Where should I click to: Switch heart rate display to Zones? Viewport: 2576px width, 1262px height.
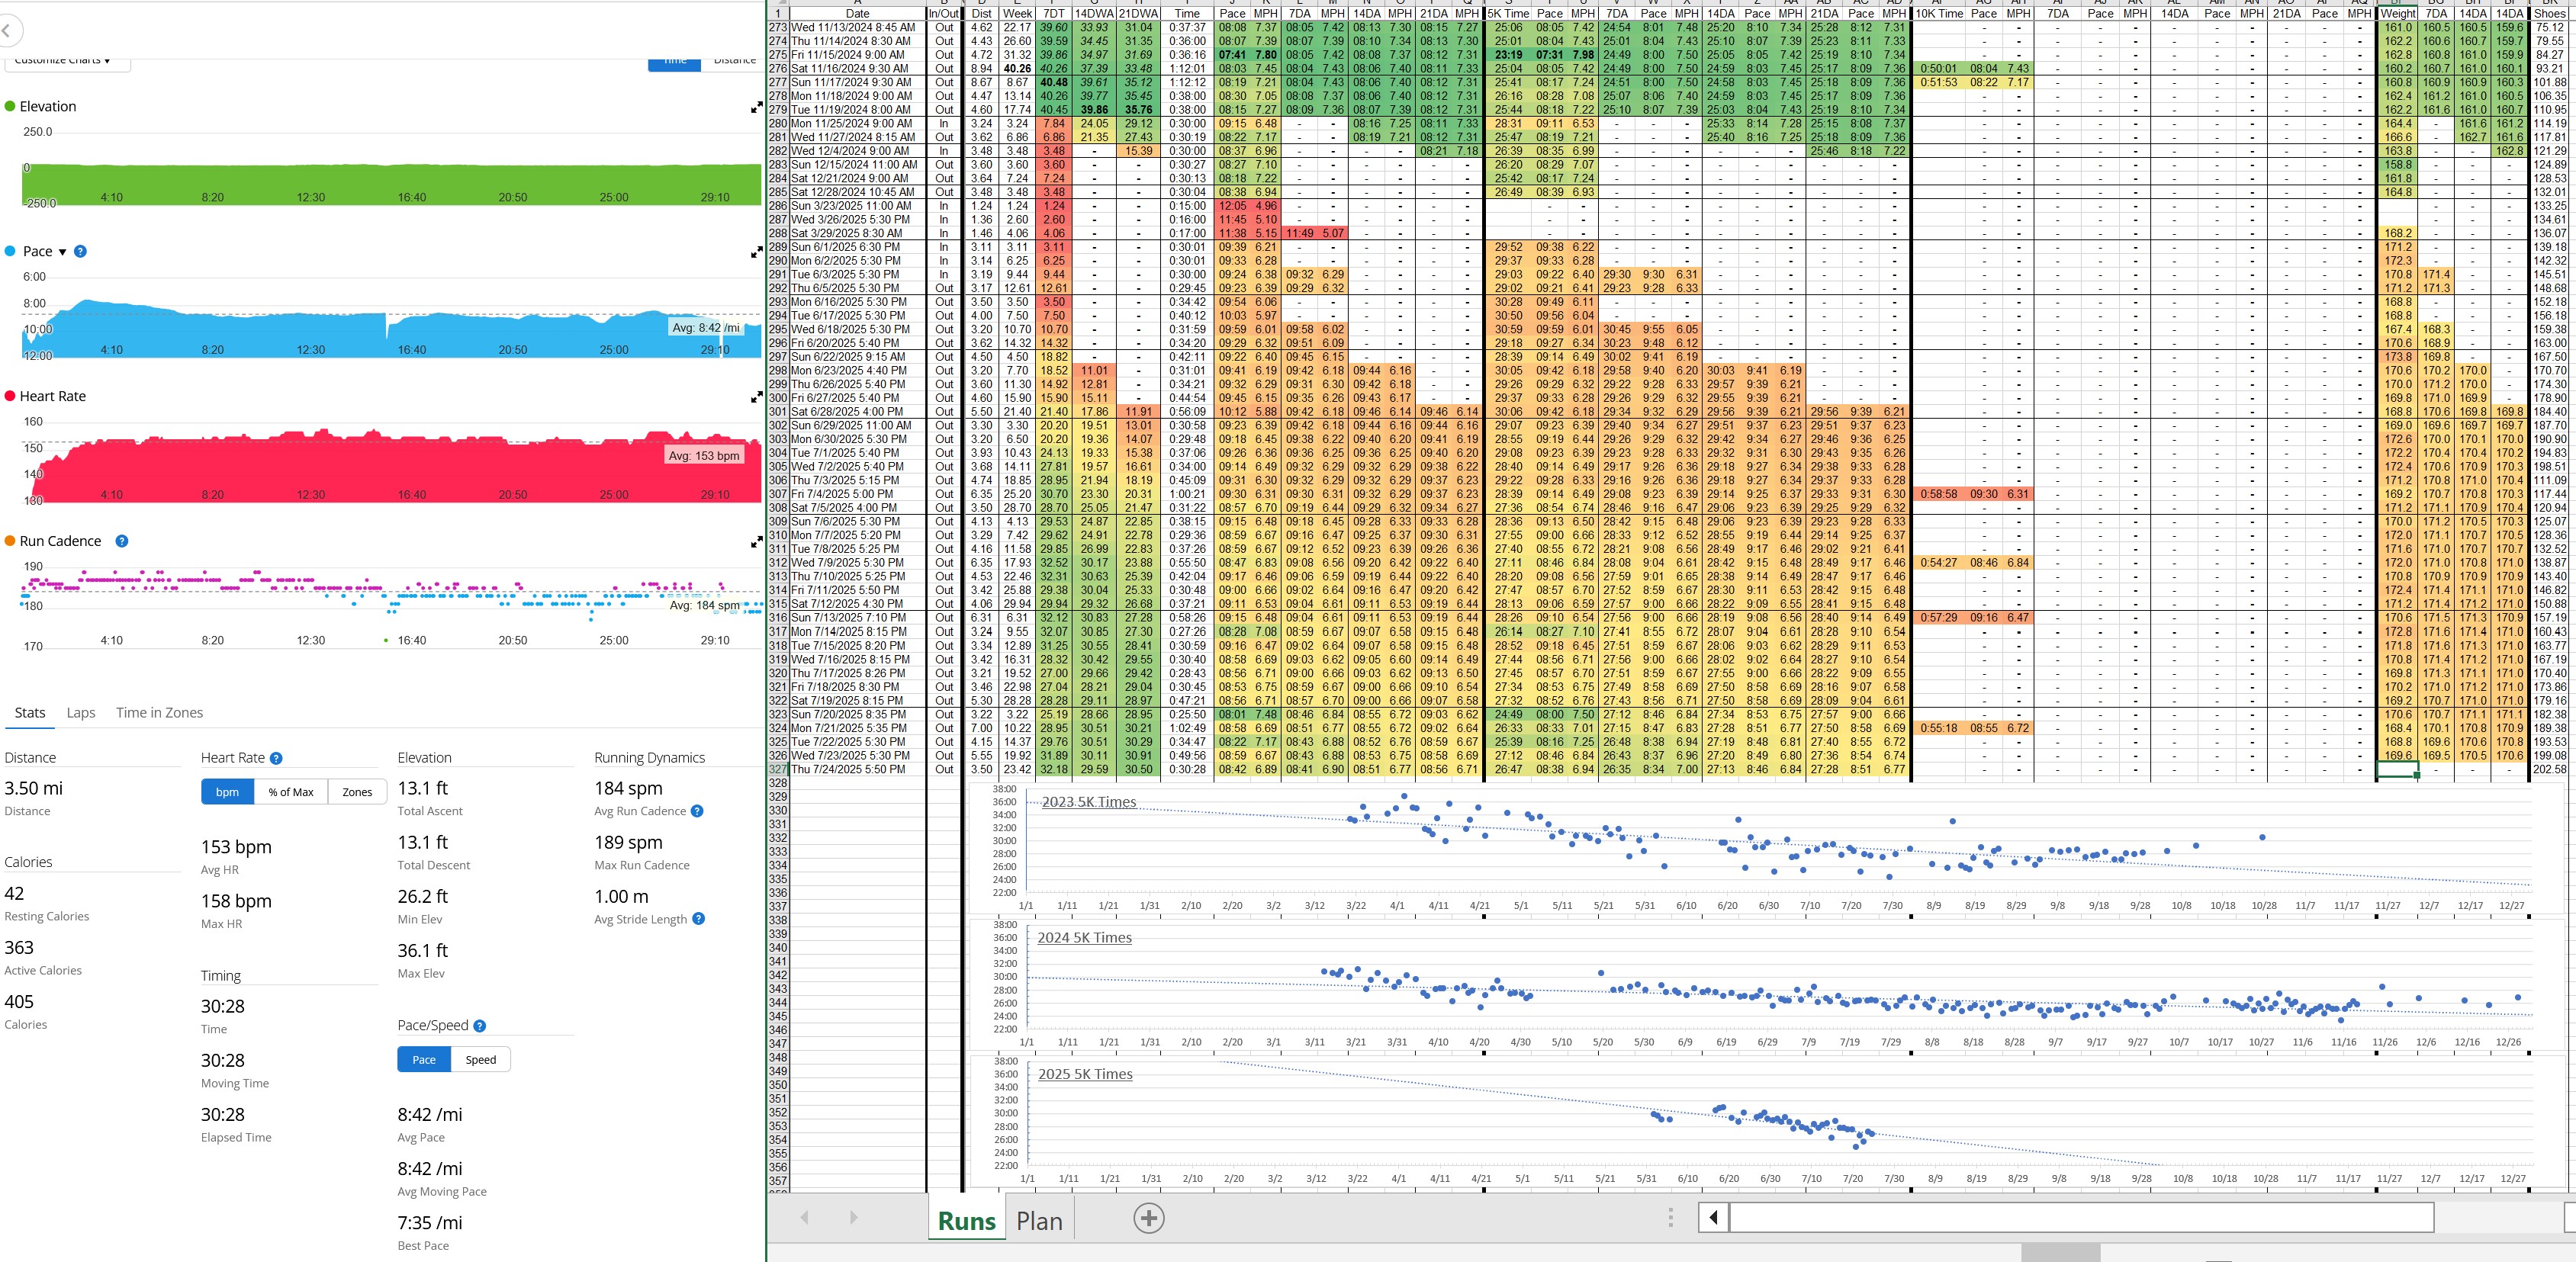(x=357, y=792)
